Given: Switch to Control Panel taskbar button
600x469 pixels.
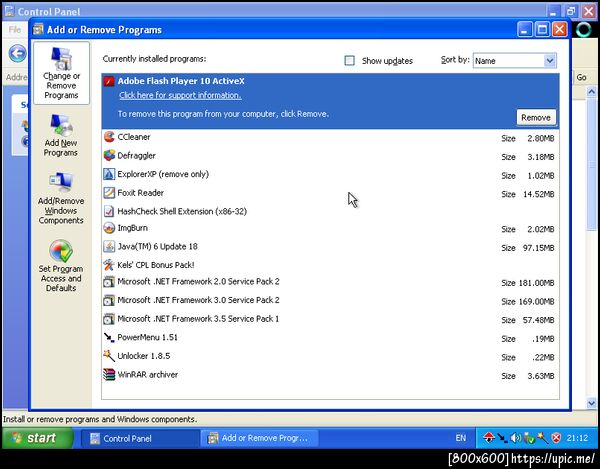Looking at the screenshot, I should click(140, 438).
